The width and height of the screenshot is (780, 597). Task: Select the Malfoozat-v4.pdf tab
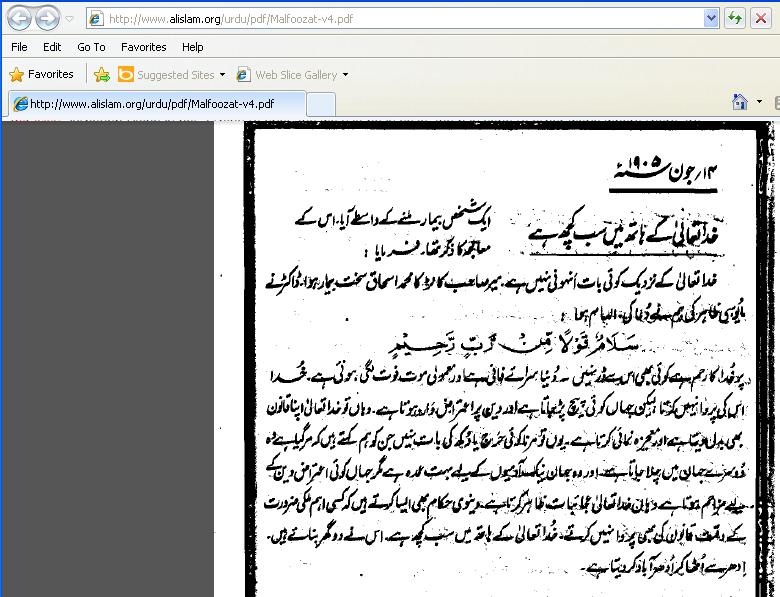point(150,103)
